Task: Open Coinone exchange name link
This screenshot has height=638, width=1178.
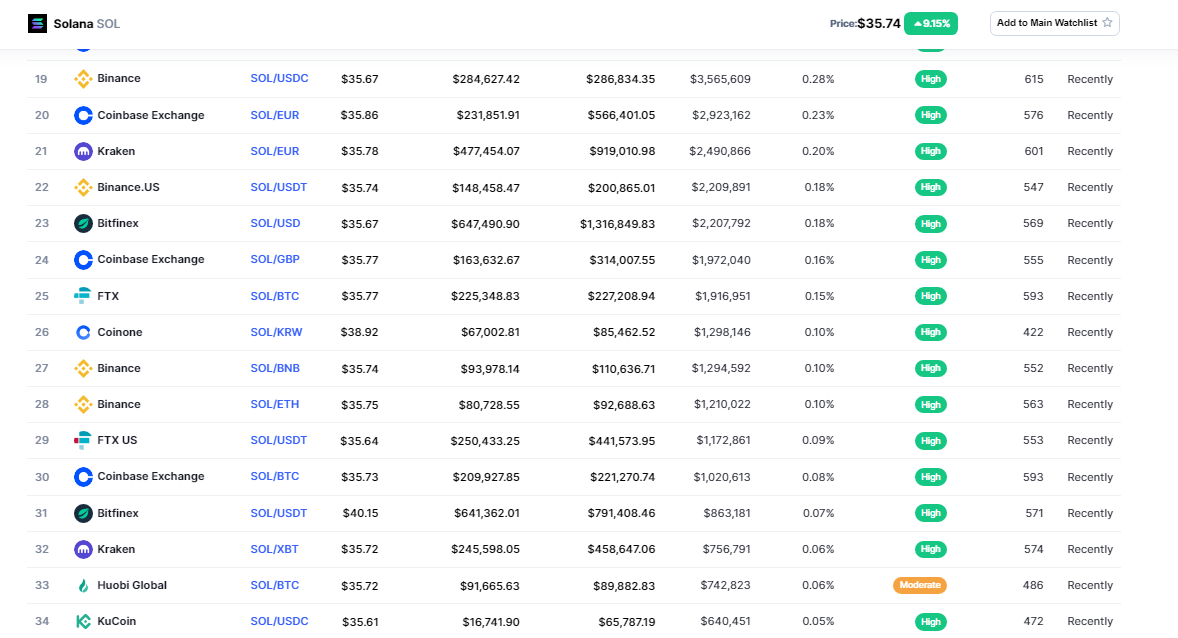Action: coord(119,332)
